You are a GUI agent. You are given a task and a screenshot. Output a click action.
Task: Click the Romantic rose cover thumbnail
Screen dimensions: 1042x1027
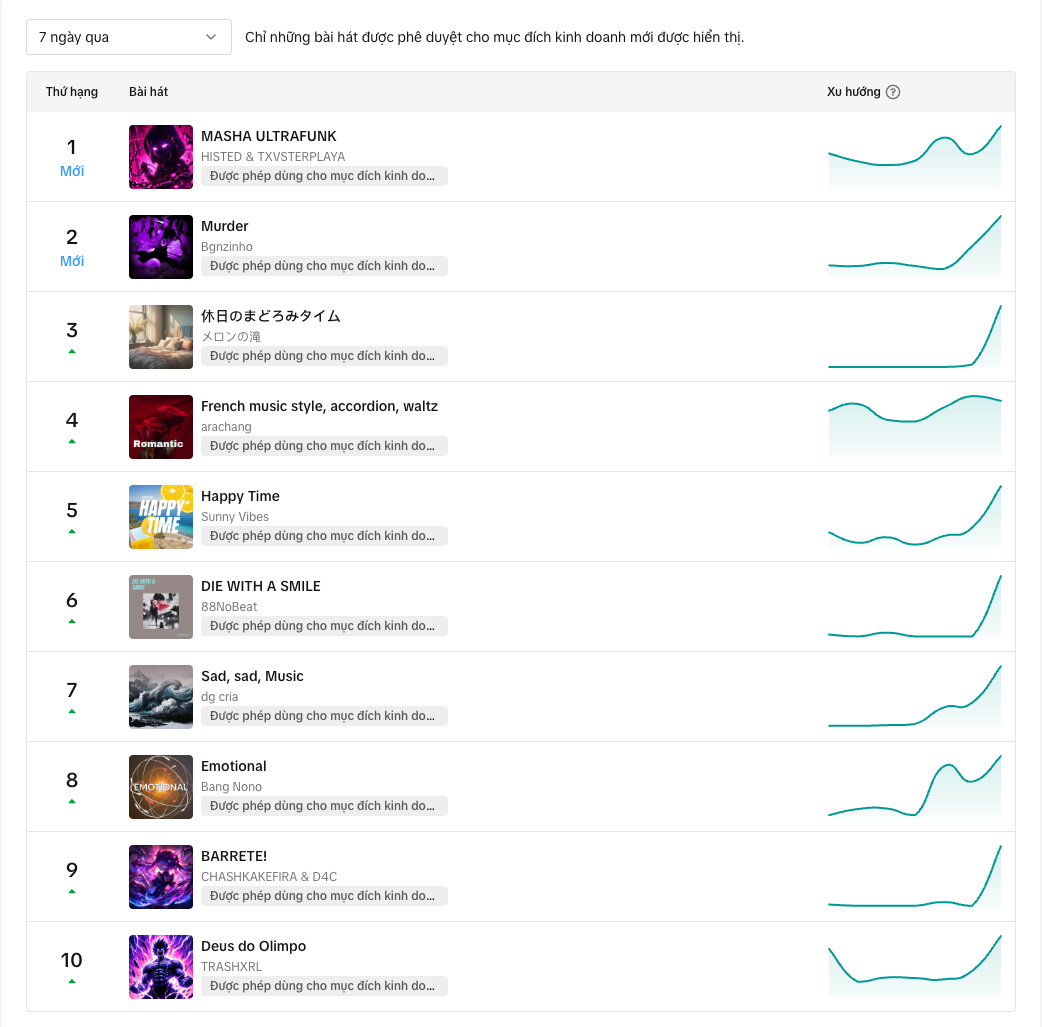(x=161, y=427)
